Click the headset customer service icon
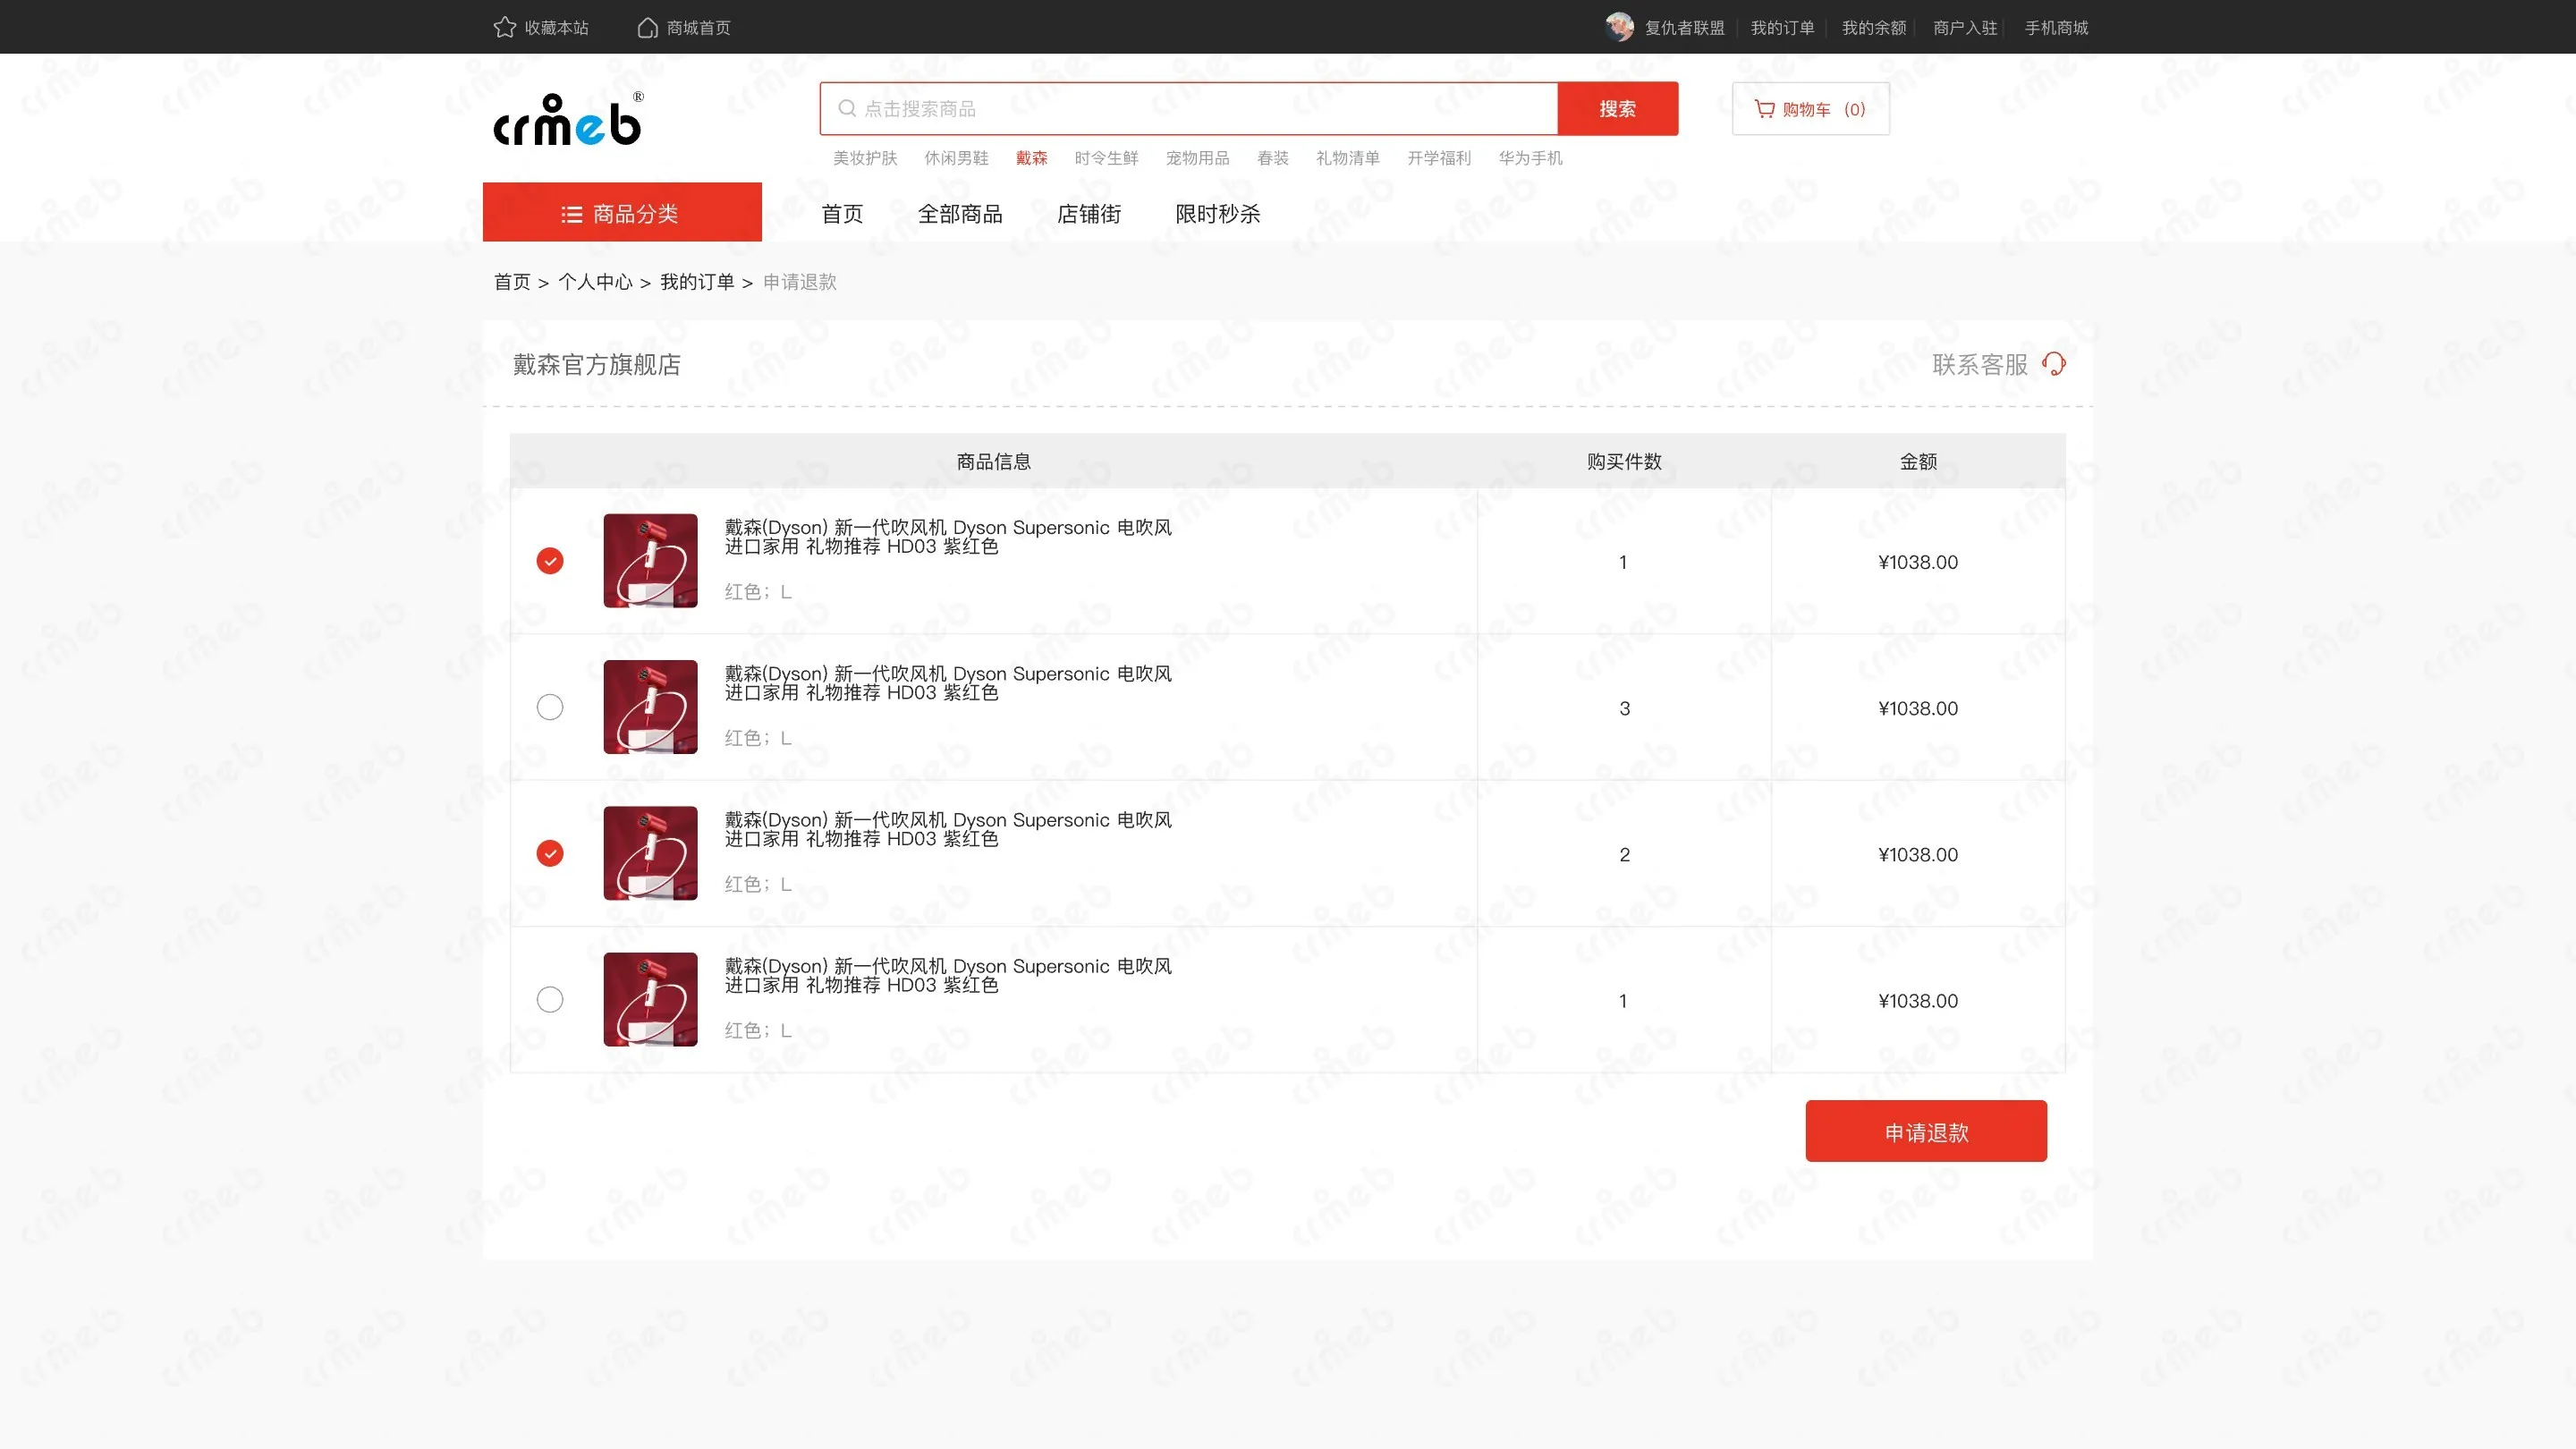This screenshot has height=1449, width=2576. click(x=2054, y=364)
